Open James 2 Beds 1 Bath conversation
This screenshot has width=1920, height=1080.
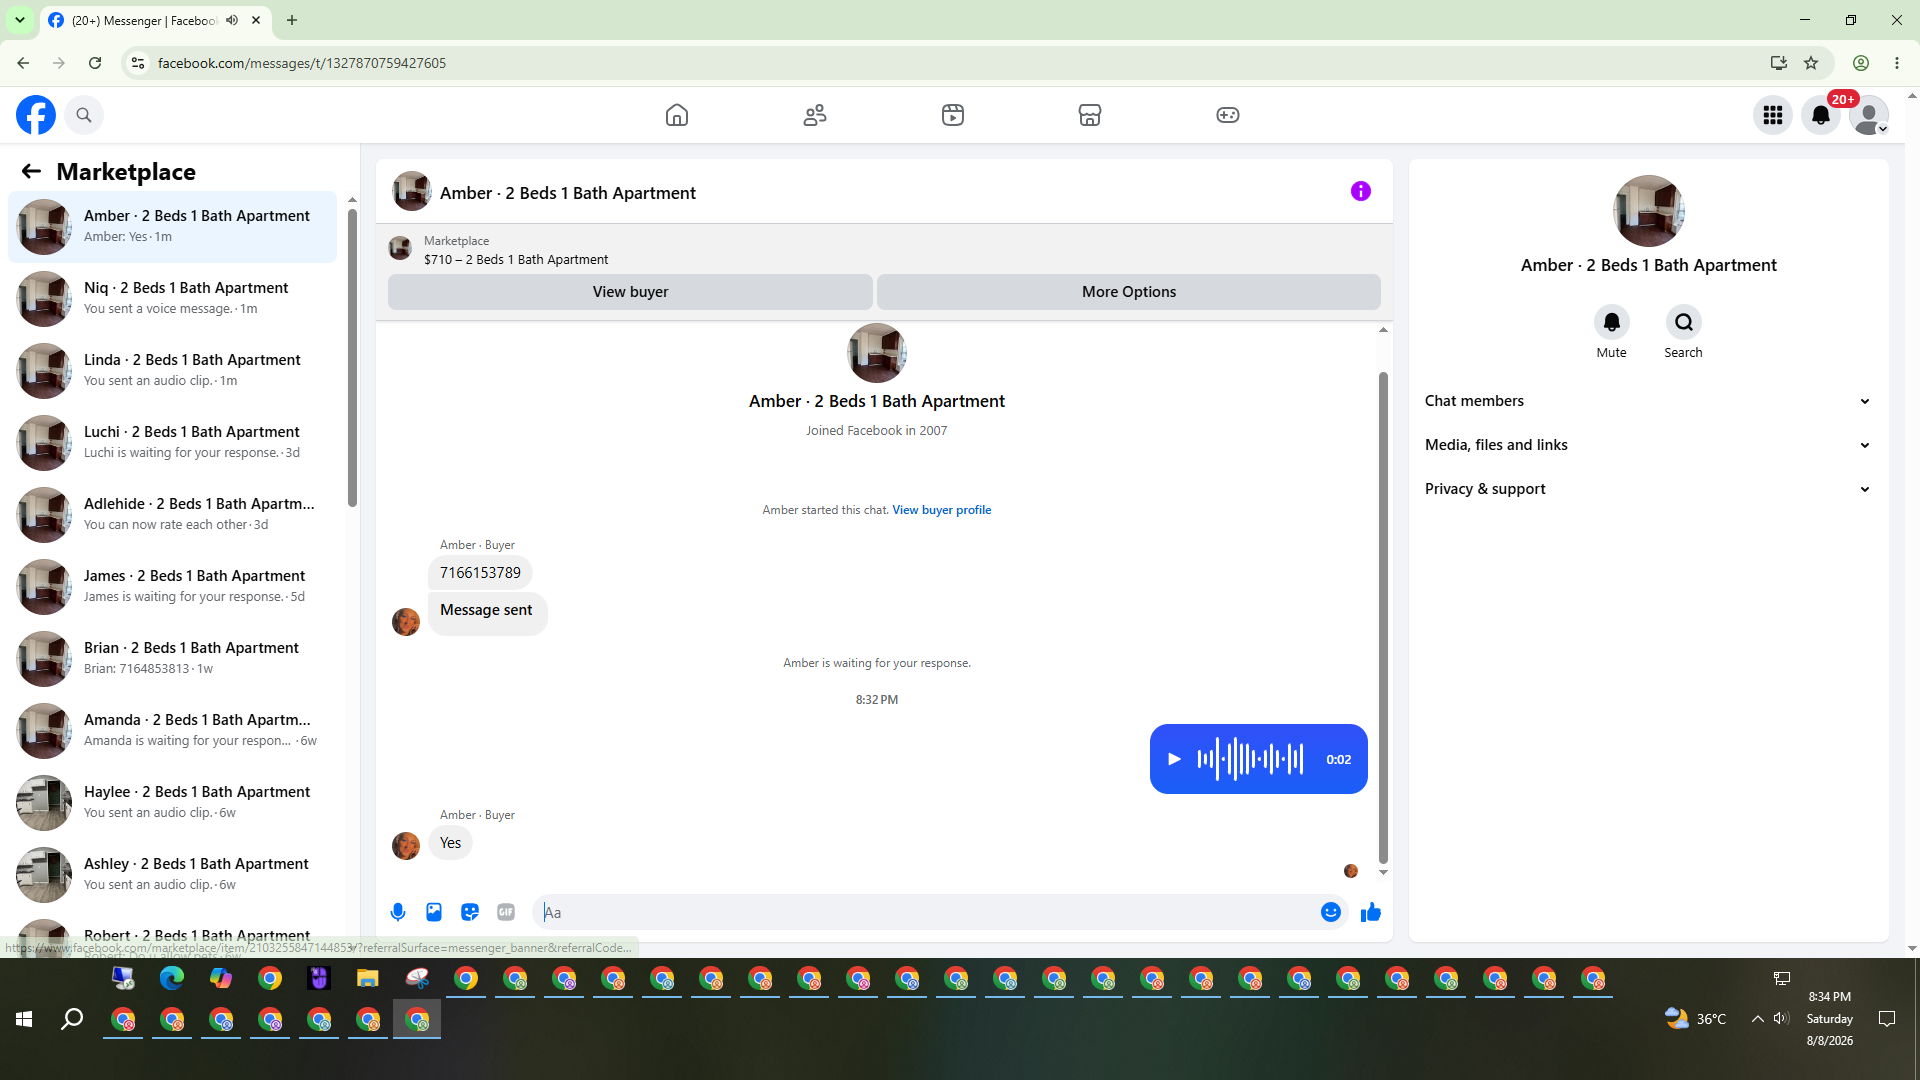click(172, 587)
